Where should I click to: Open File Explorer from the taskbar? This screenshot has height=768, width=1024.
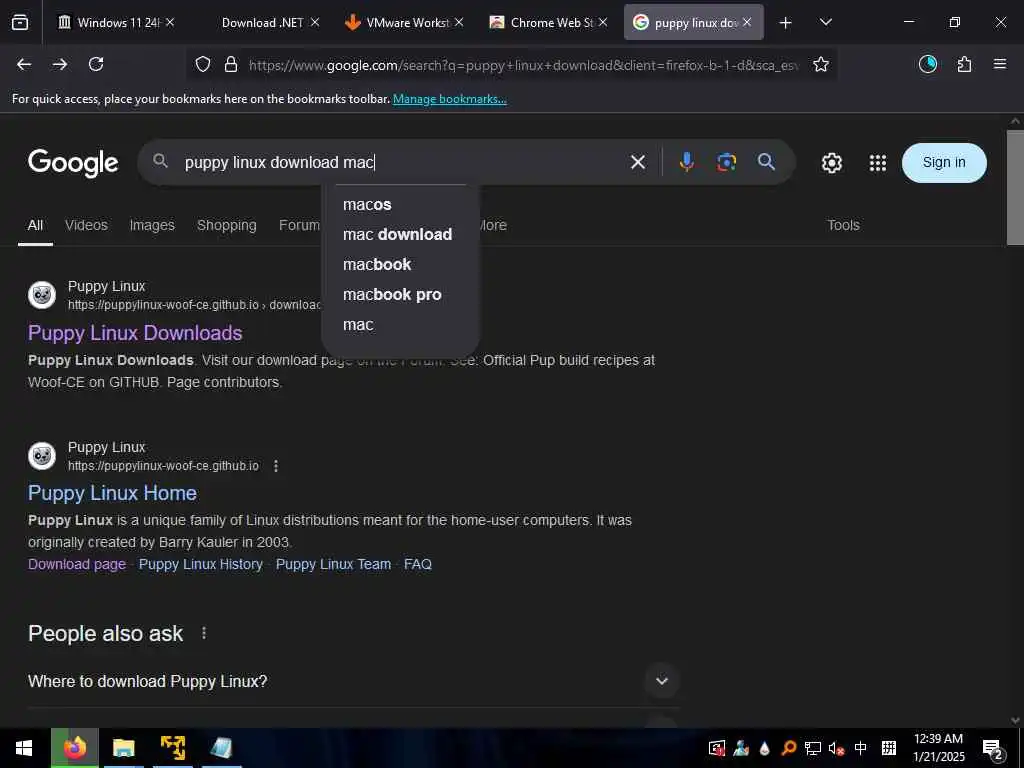tap(123, 748)
